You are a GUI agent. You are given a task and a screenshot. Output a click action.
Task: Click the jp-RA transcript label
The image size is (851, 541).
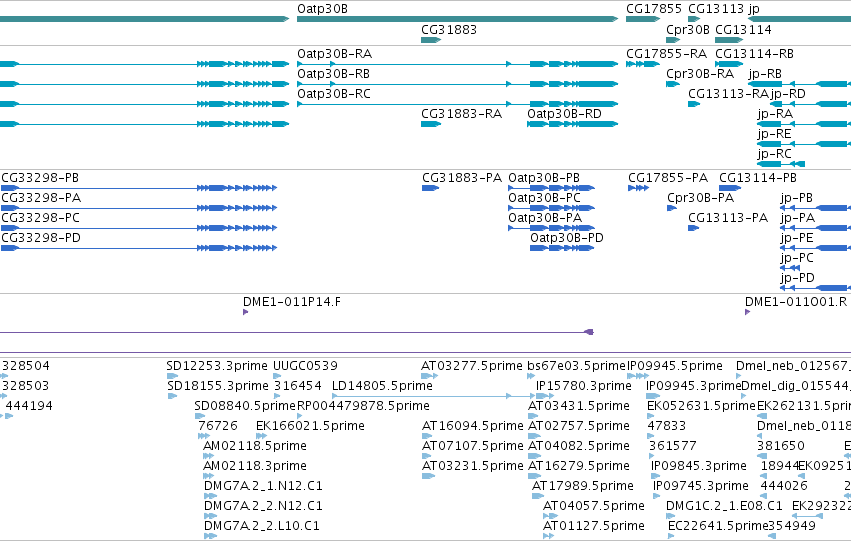click(775, 114)
